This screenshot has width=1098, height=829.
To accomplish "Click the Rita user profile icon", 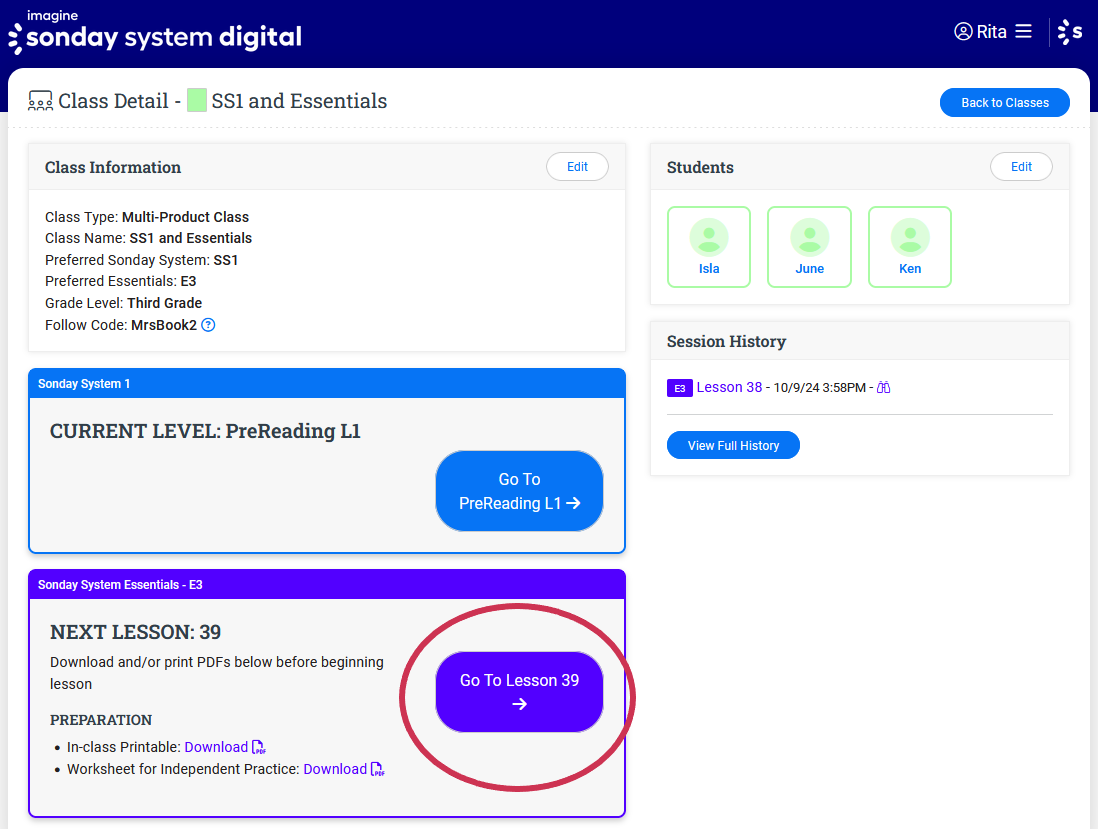I will tap(963, 32).
